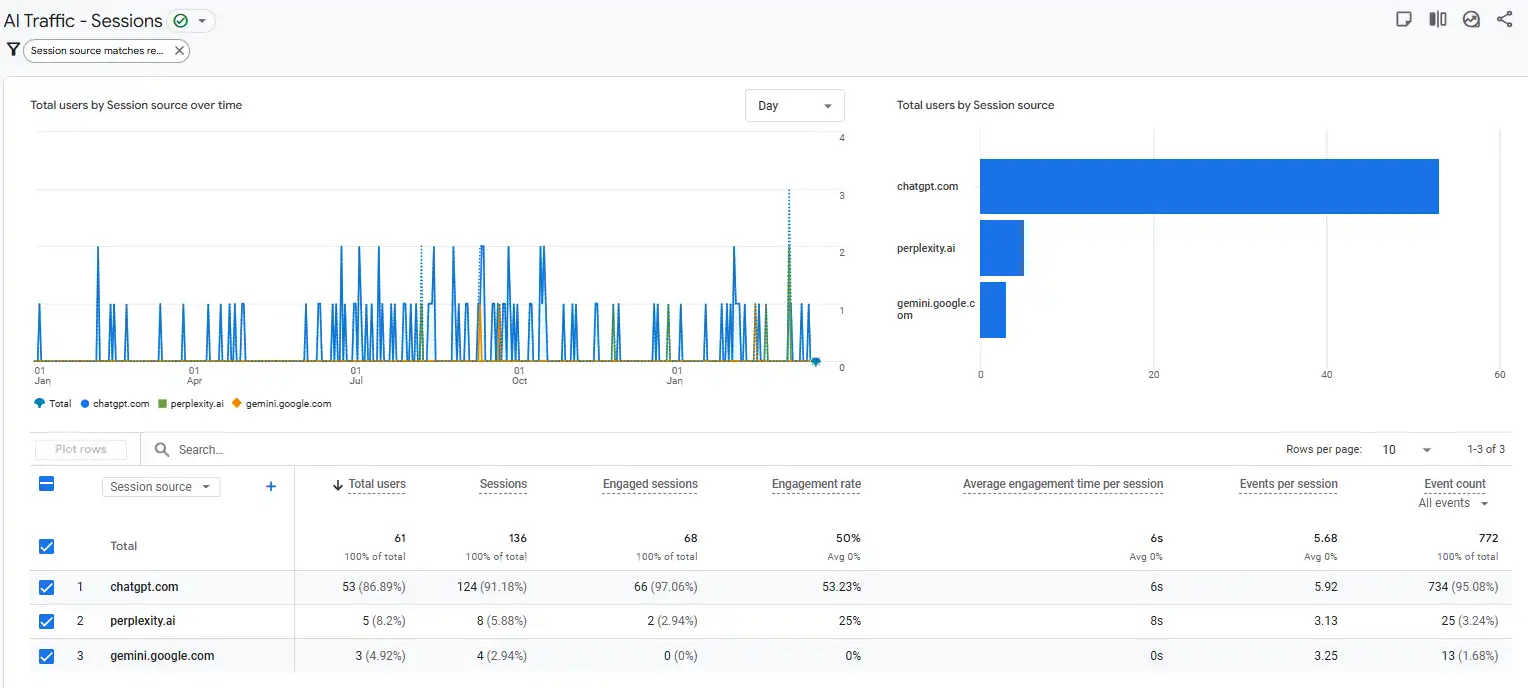Click the gemini.google.com bar in chart

point(993,310)
